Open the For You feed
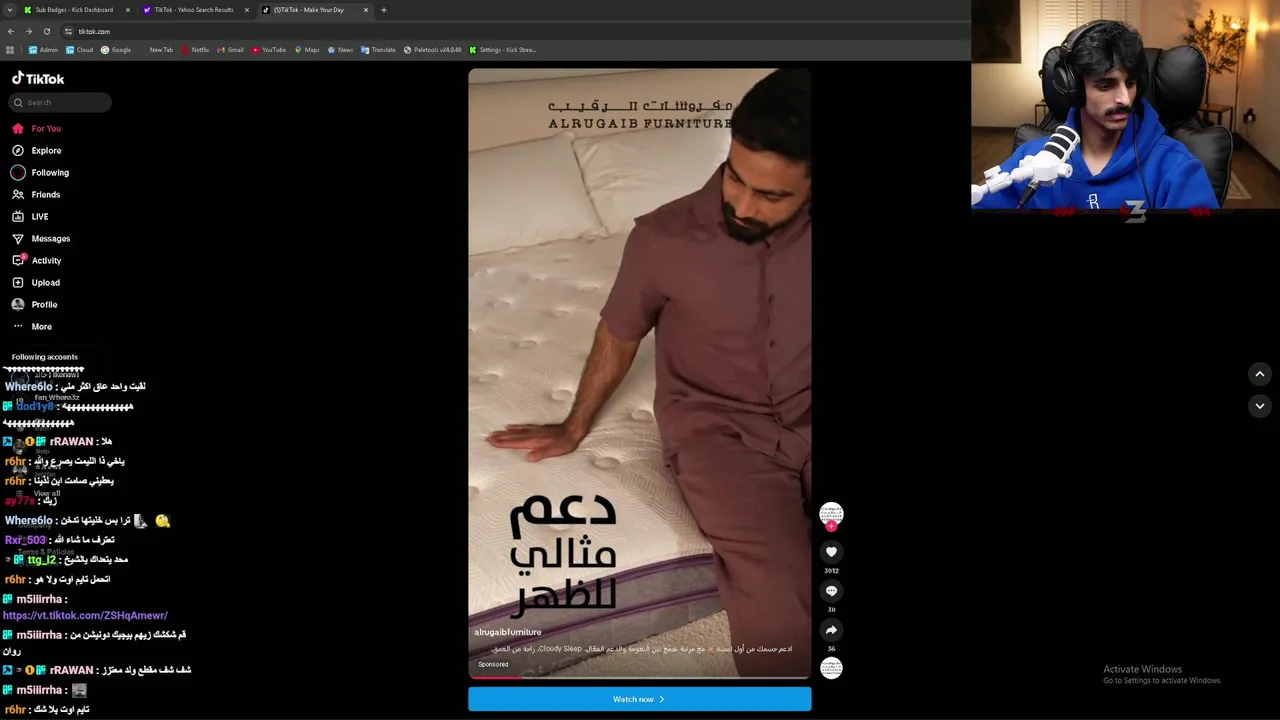Screen dimensions: 1280x720 pyautogui.click(x=37, y=128)
